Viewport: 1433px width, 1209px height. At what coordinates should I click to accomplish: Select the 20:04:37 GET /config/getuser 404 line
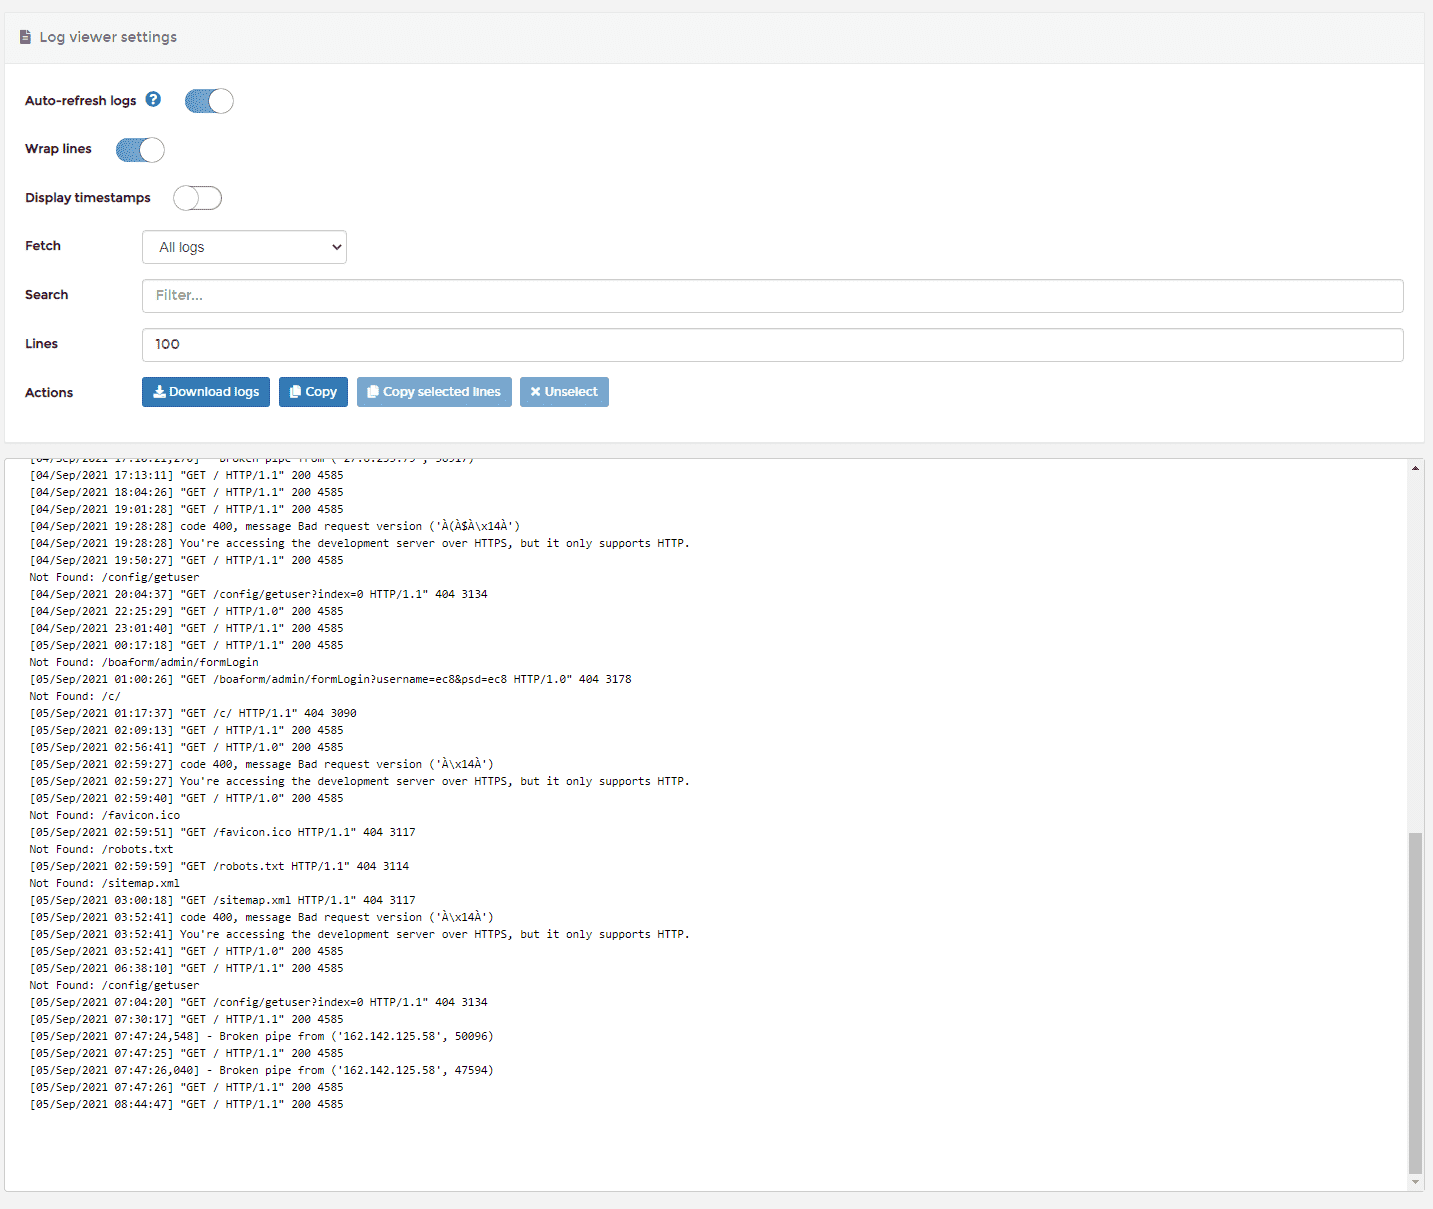coord(258,594)
